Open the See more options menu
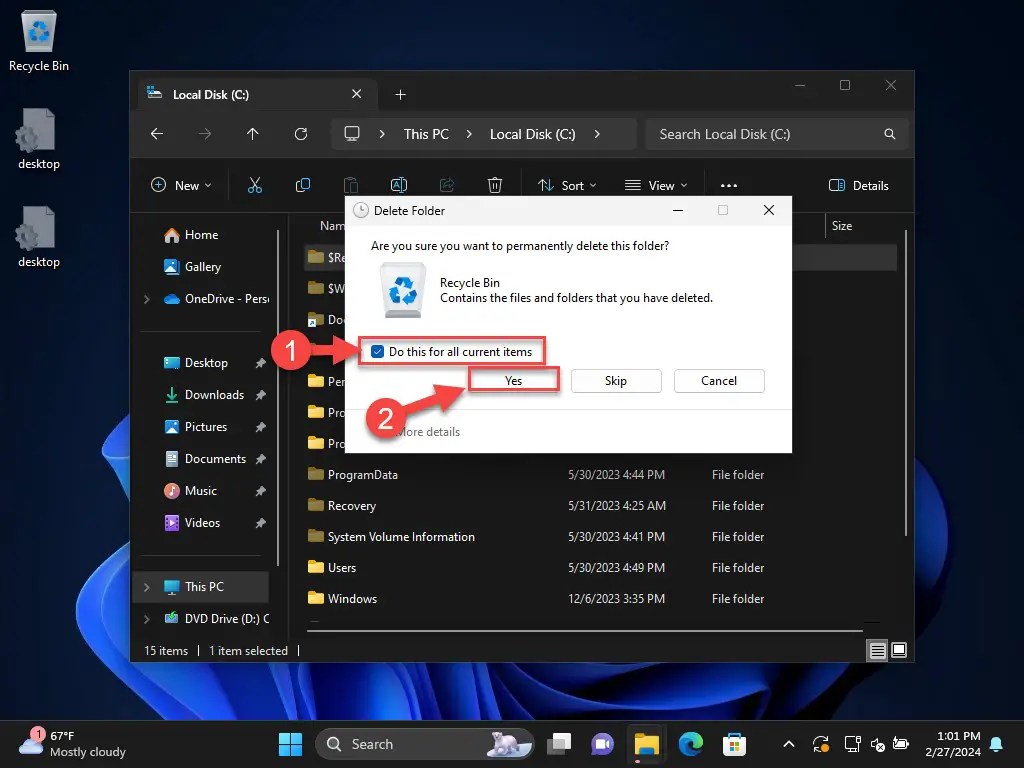 pyautogui.click(x=729, y=185)
